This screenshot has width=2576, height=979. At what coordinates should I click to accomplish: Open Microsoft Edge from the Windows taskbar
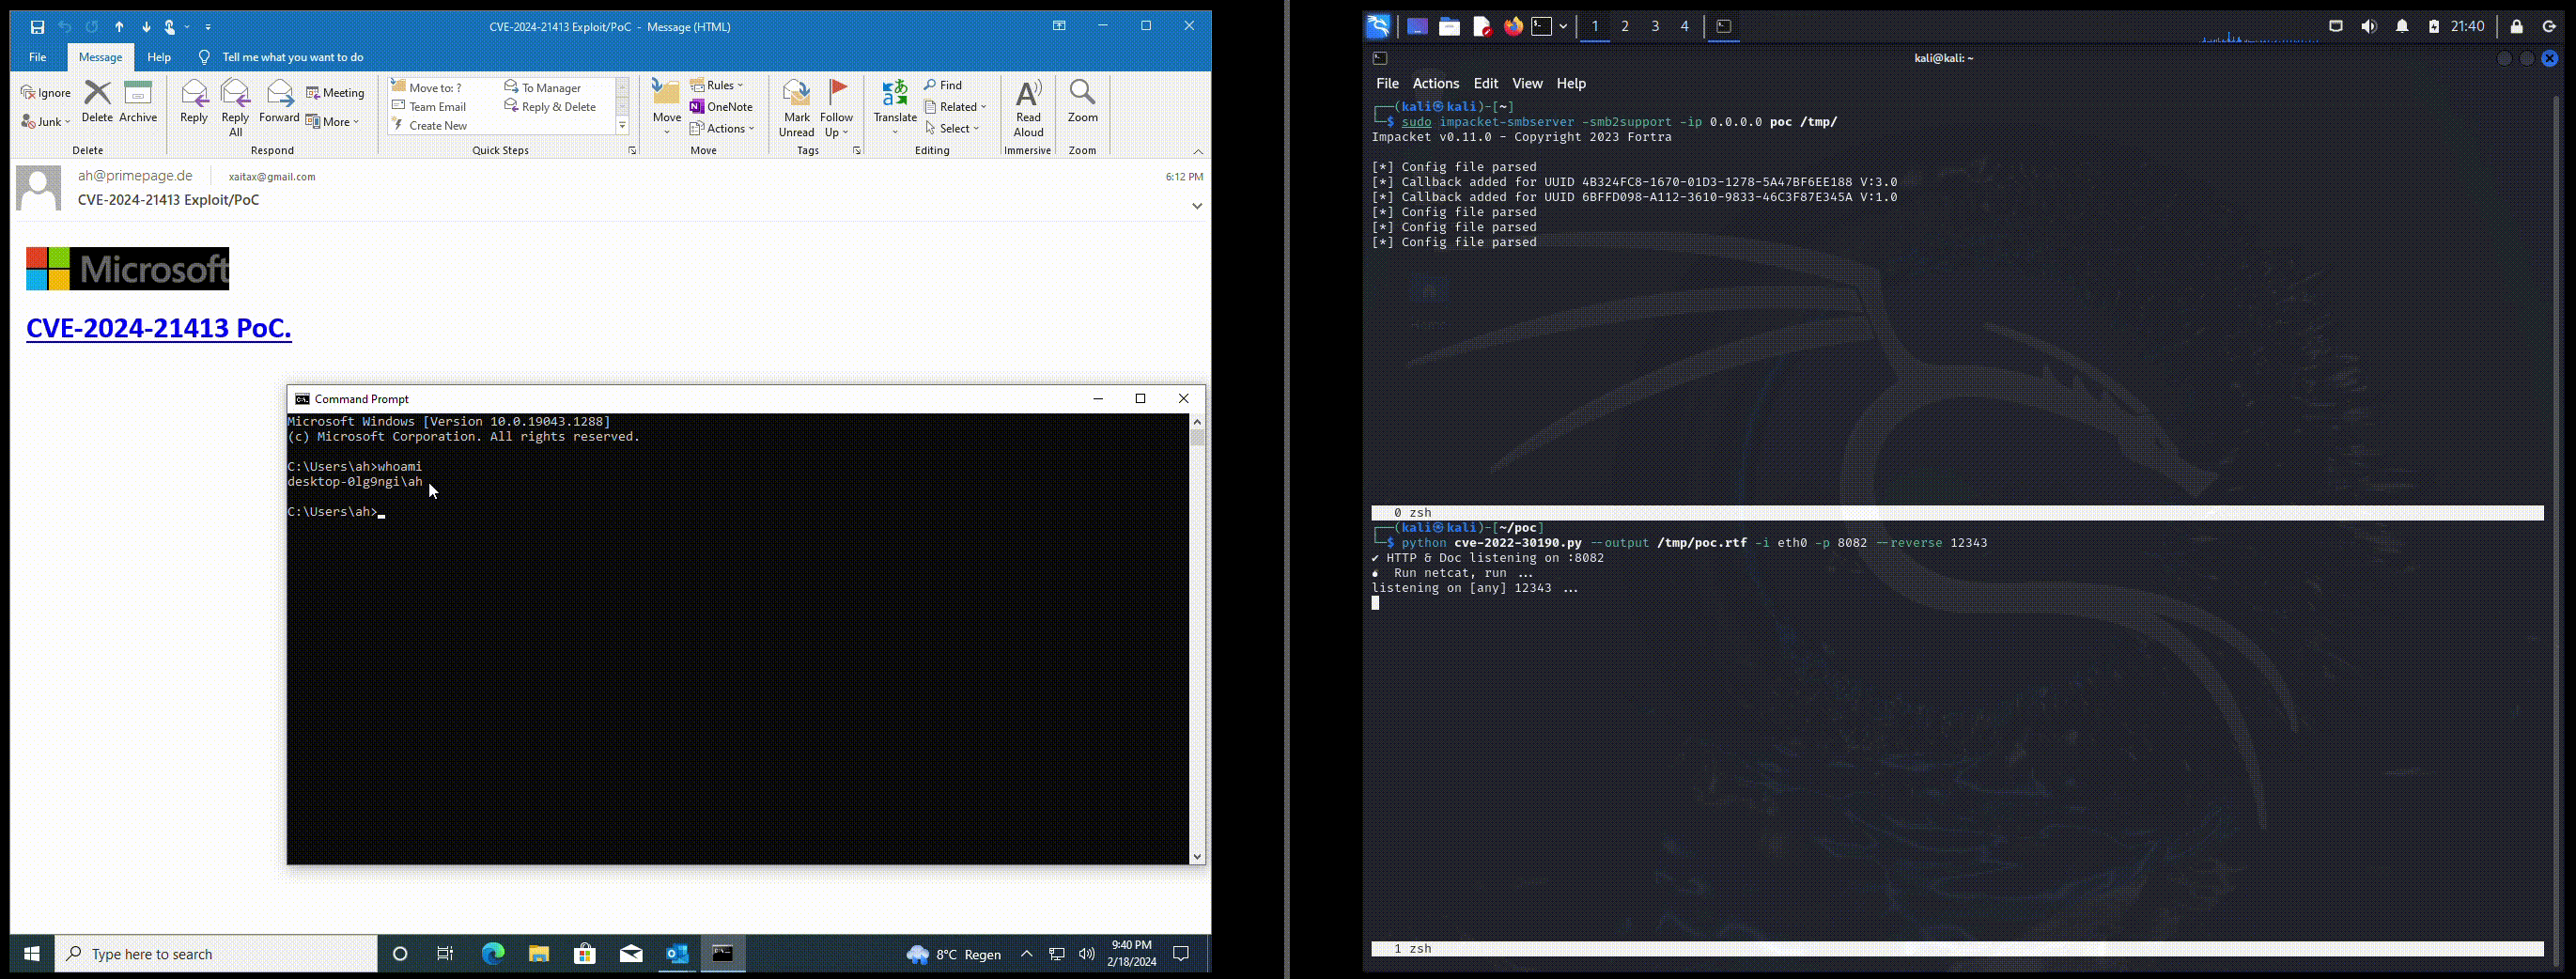[x=493, y=954]
